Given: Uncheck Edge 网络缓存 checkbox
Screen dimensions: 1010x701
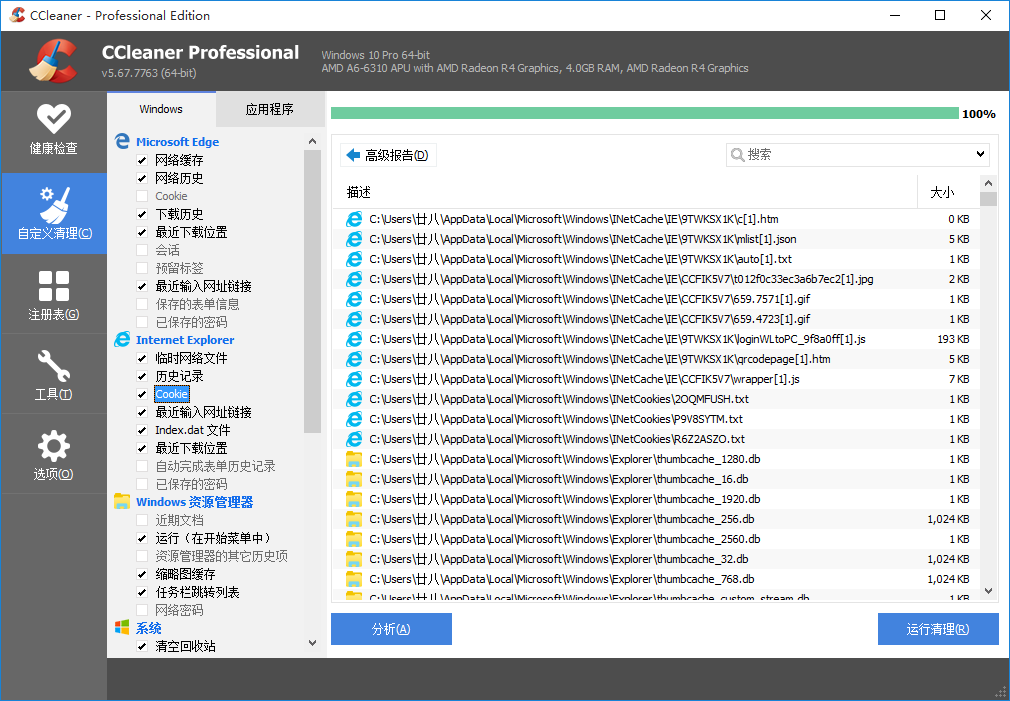Looking at the screenshot, I should (142, 160).
